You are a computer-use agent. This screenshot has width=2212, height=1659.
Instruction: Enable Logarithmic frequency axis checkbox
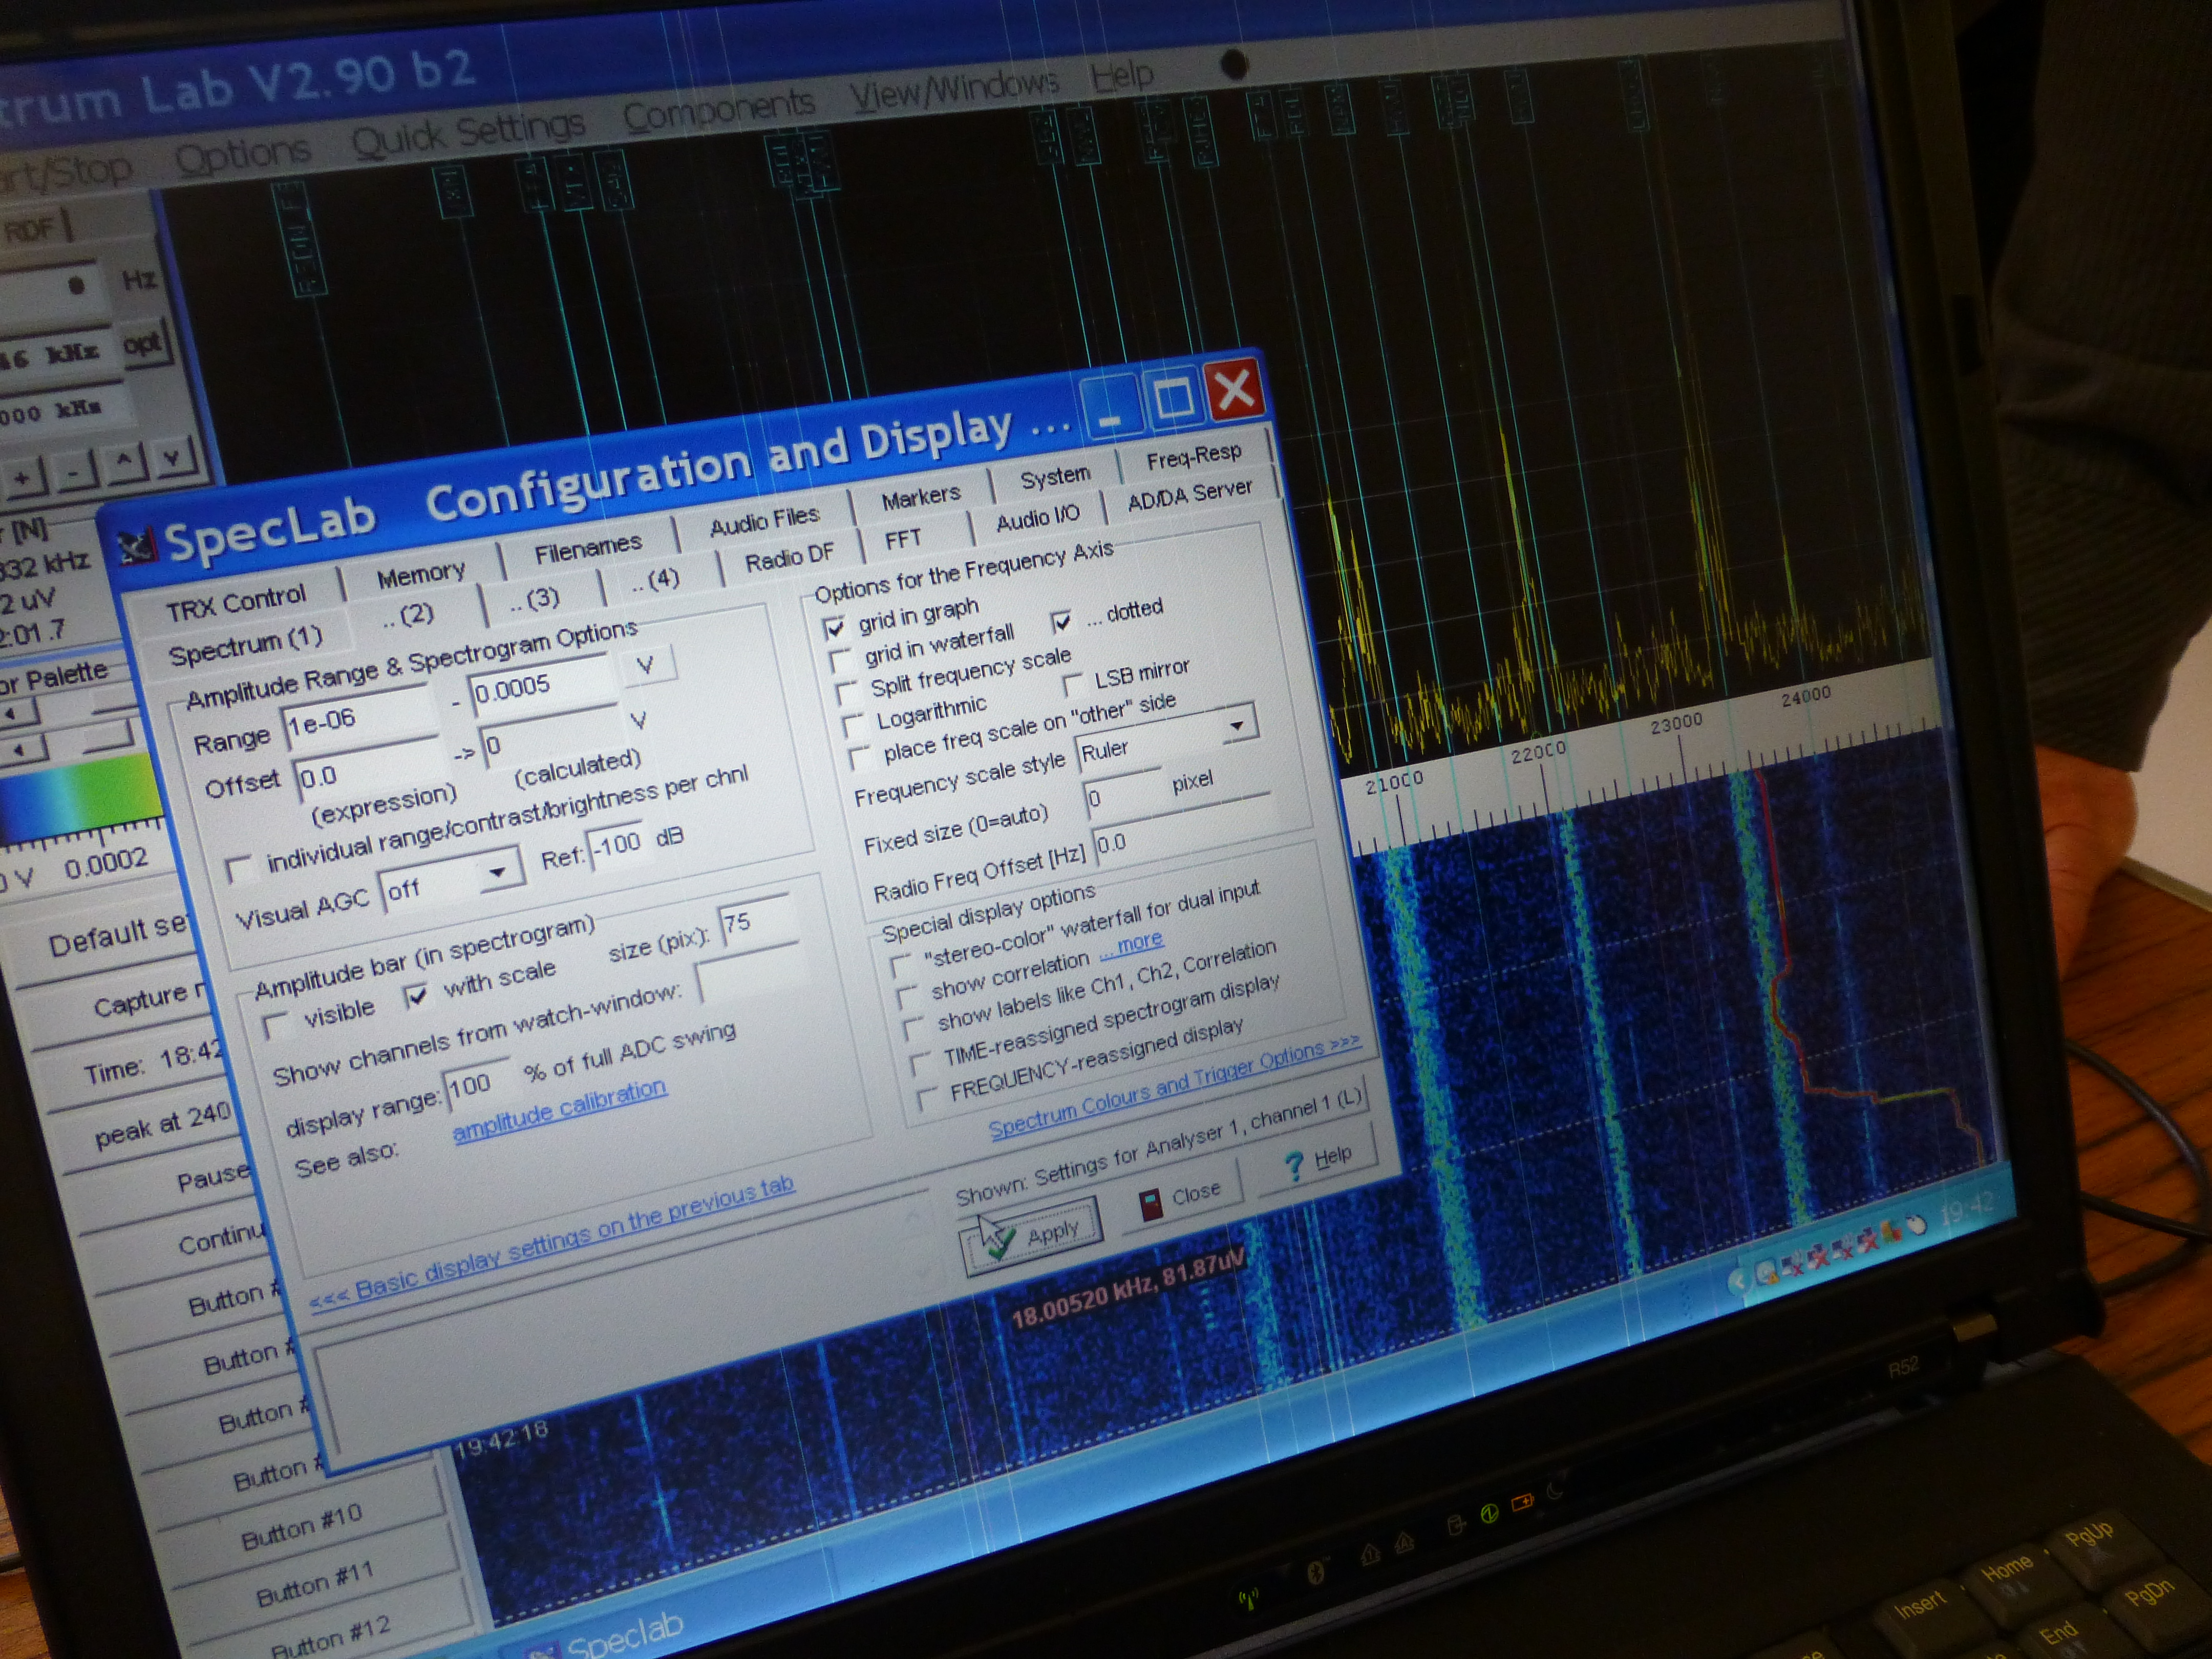(x=853, y=726)
